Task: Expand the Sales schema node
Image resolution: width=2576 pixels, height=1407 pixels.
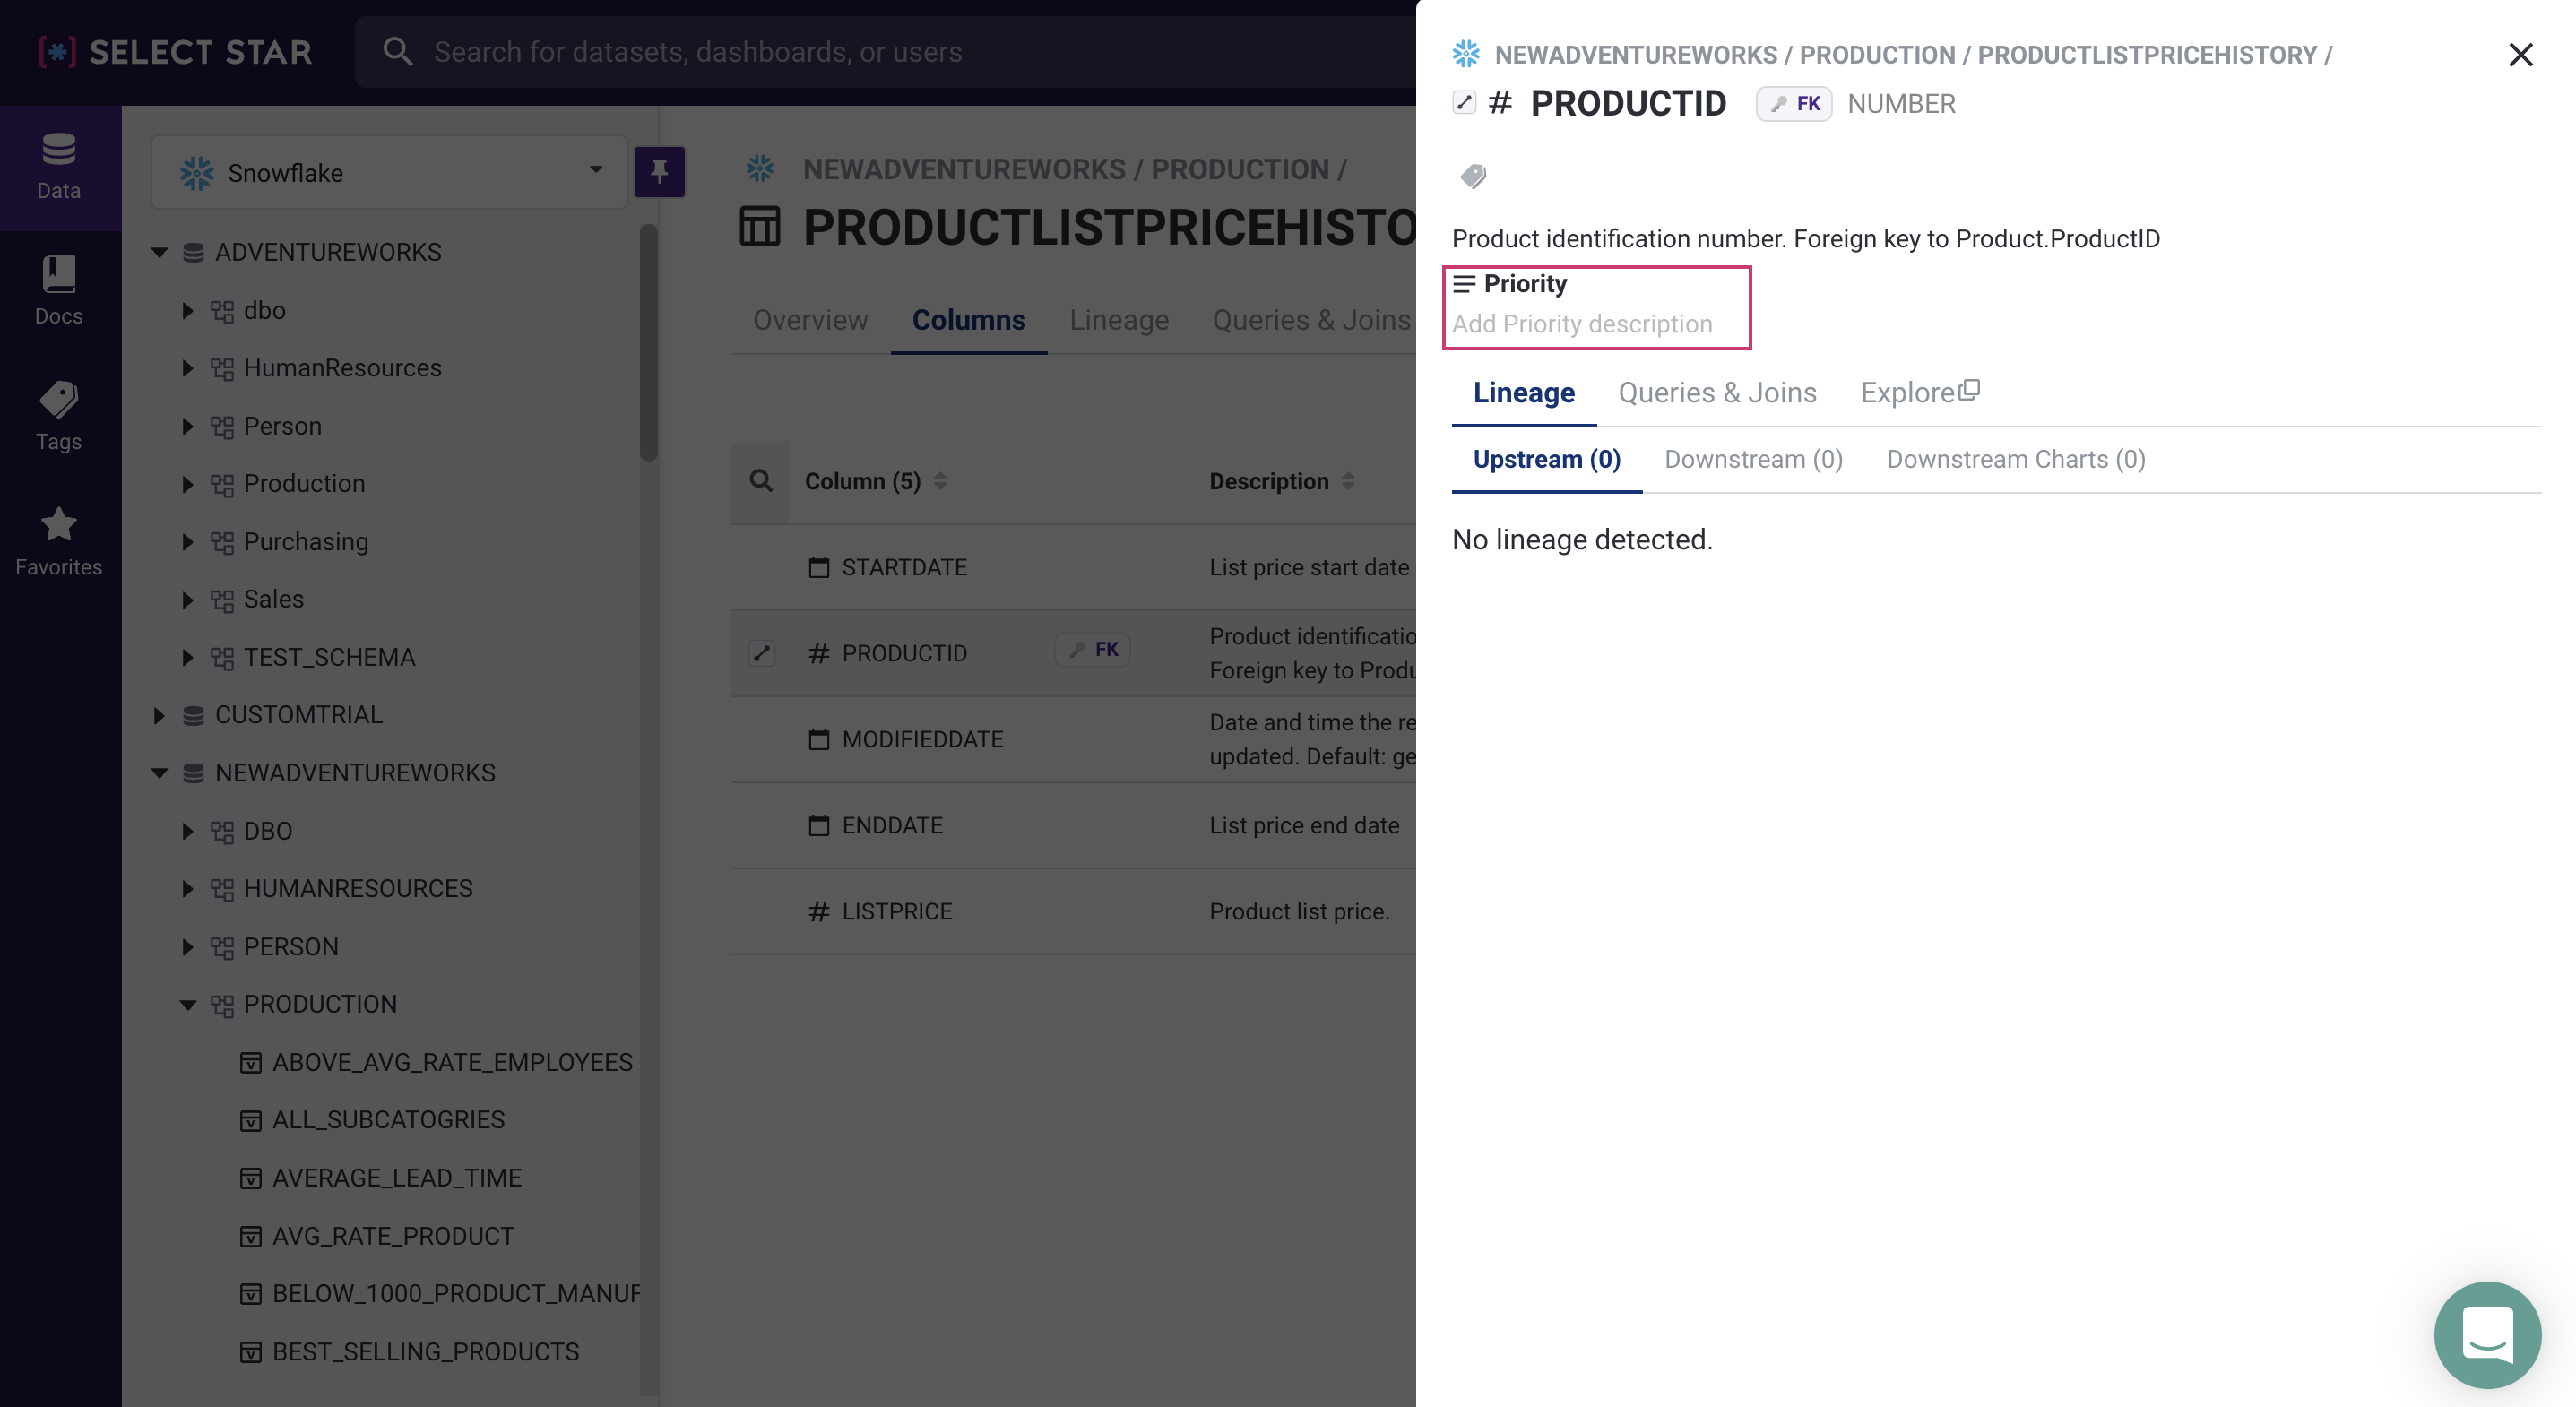Action: [187, 599]
